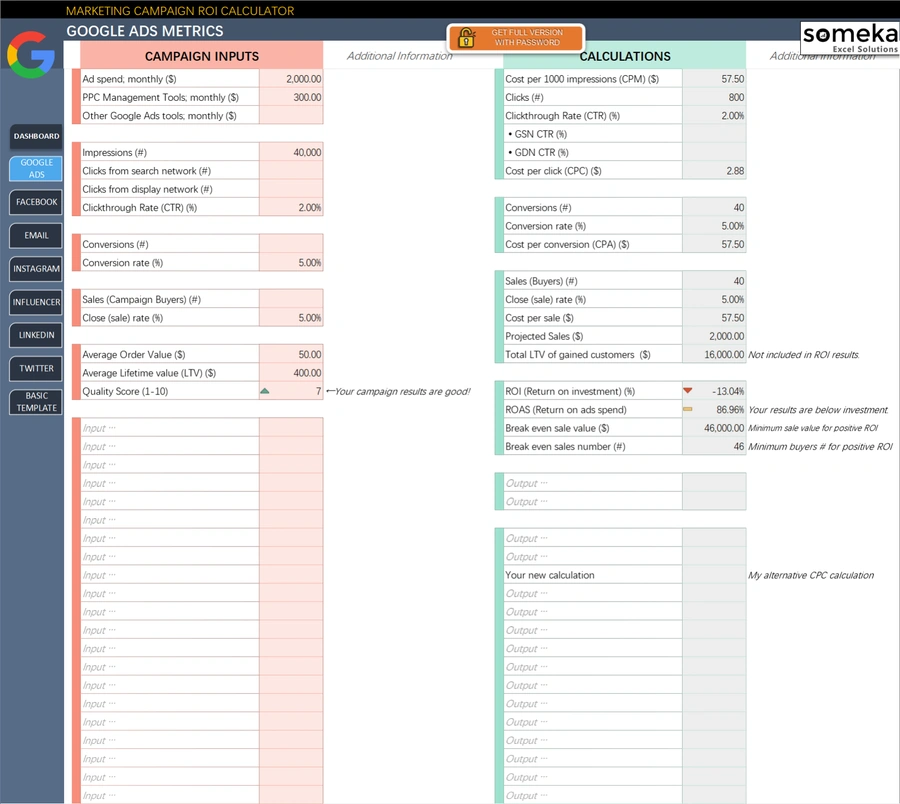Click Break even sale value 46,000.00
The width and height of the screenshot is (900, 804).
(714, 428)
